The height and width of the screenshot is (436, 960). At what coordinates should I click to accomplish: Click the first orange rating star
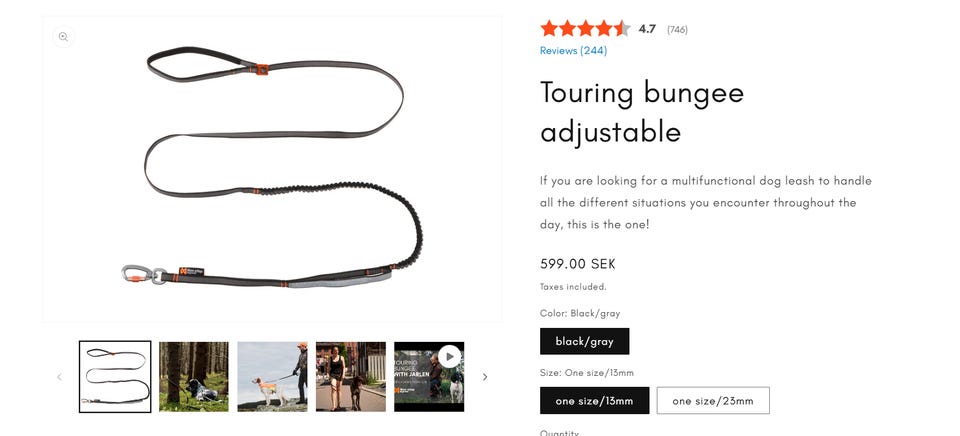point(549,29)
